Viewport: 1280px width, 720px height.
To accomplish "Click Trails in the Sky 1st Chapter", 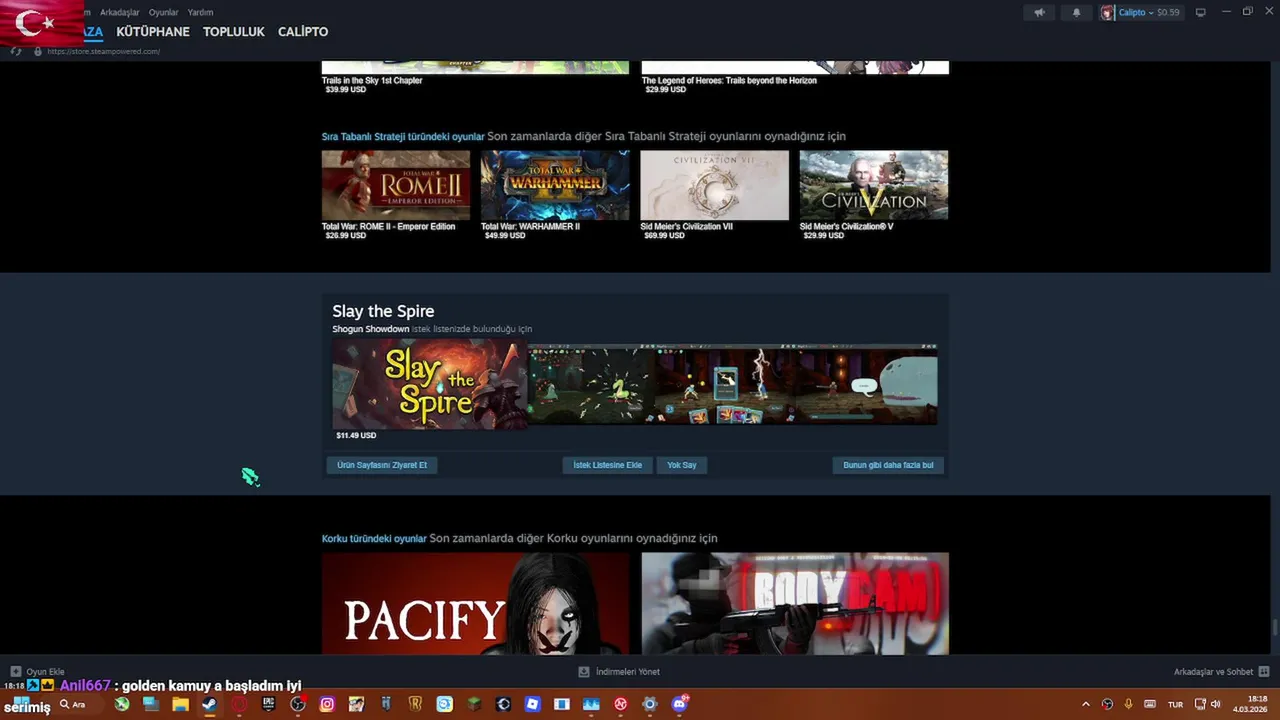I will click(372, 80).
